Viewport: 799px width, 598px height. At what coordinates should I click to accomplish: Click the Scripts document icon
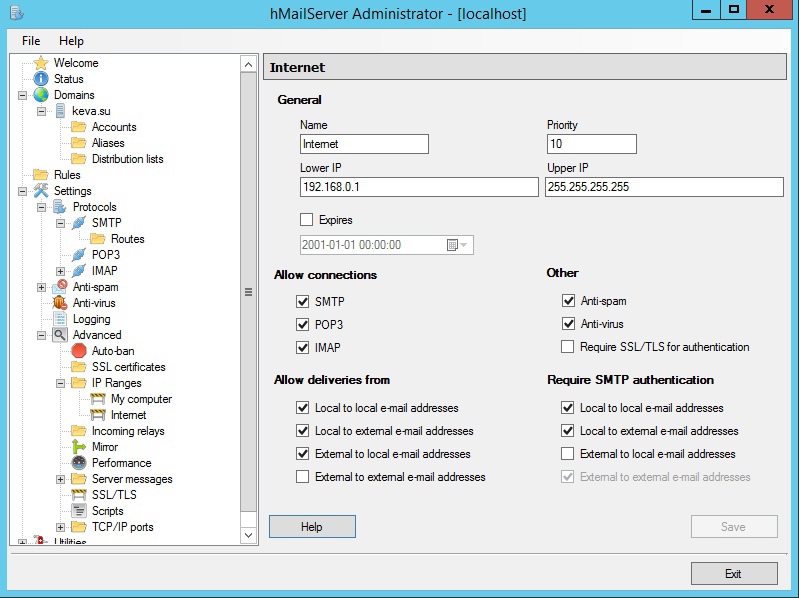[x=78, y=511]
